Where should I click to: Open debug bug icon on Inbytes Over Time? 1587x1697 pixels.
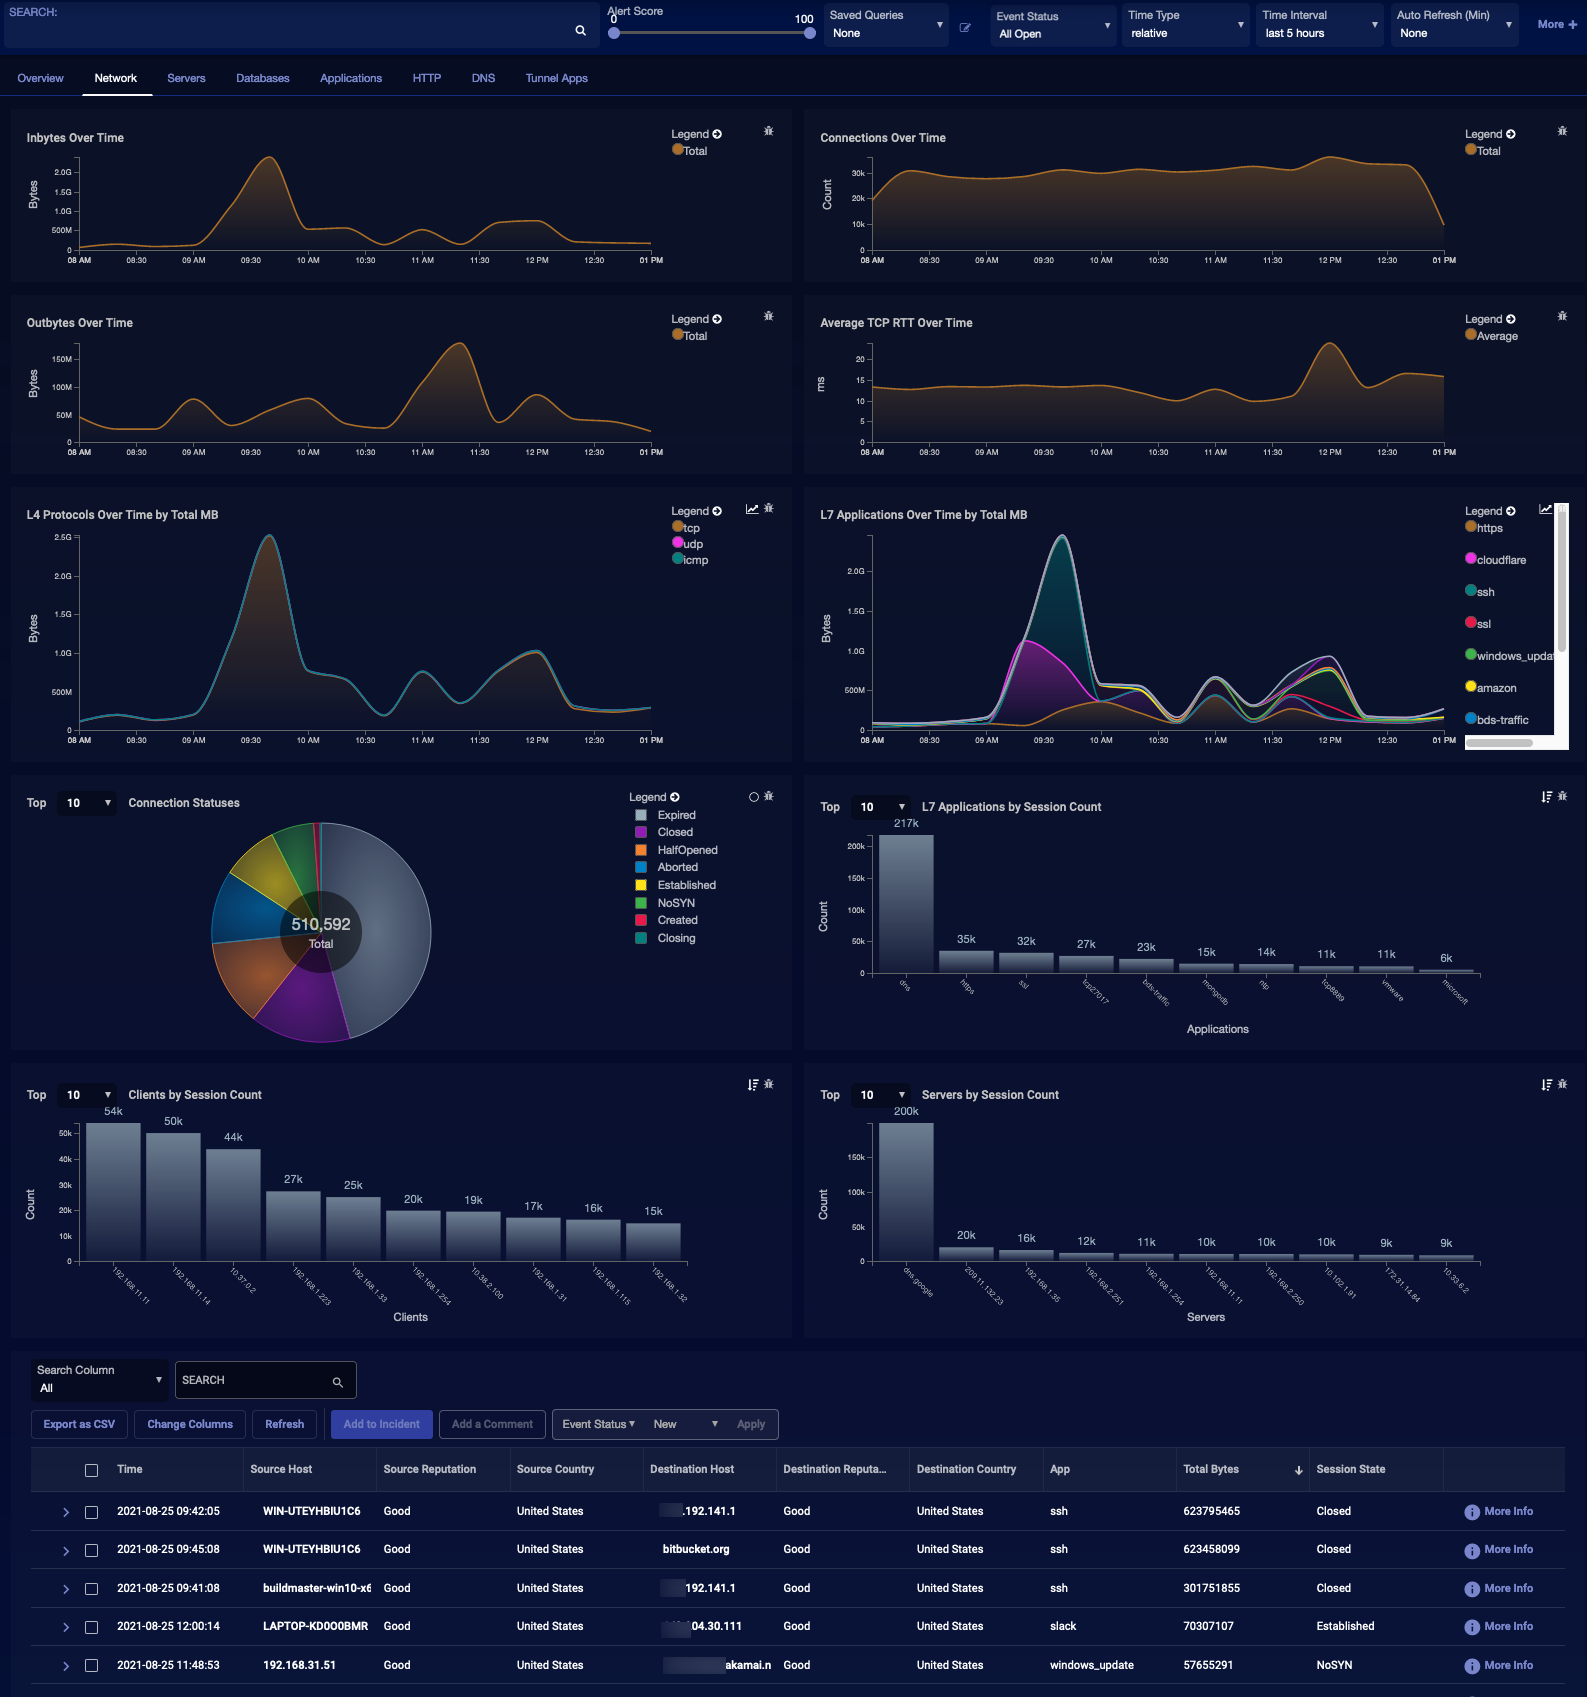click(x=768, y=131)
